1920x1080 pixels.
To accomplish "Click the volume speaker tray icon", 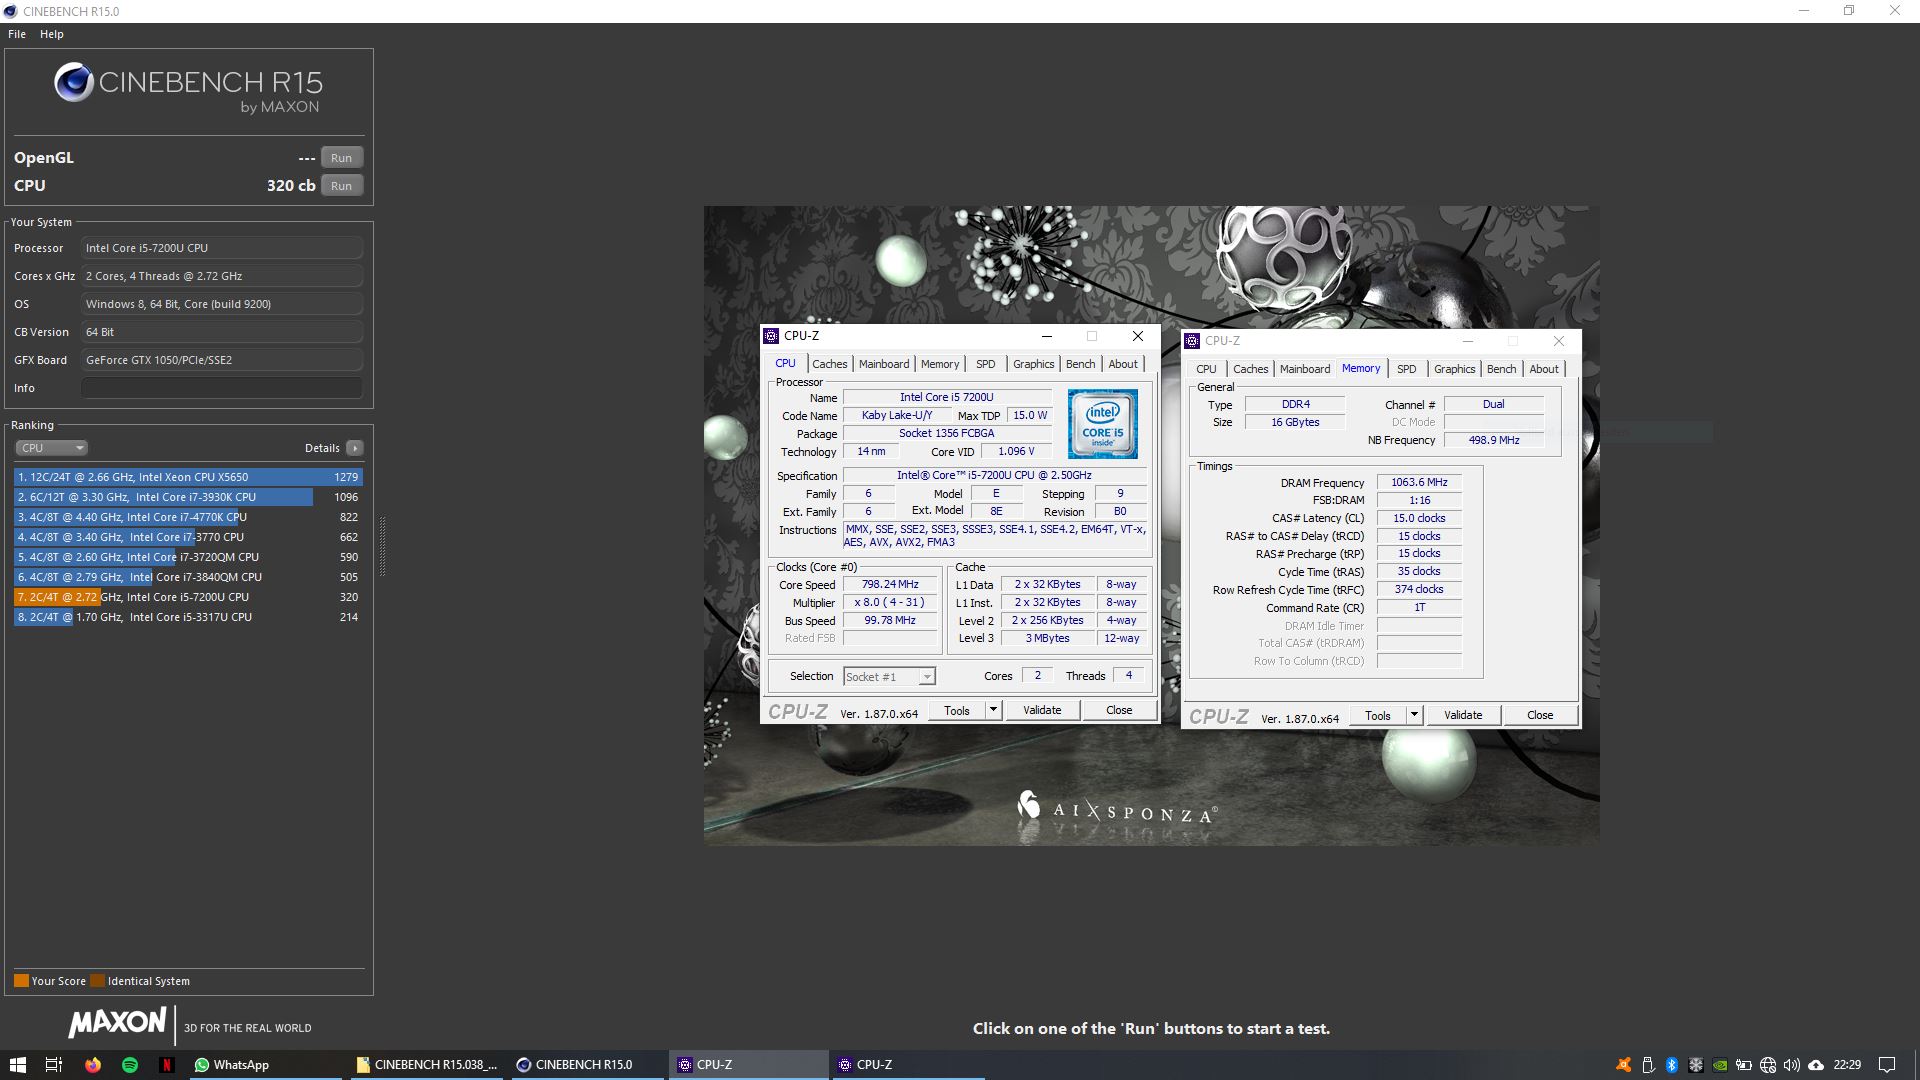I will coord(1792,1065).
